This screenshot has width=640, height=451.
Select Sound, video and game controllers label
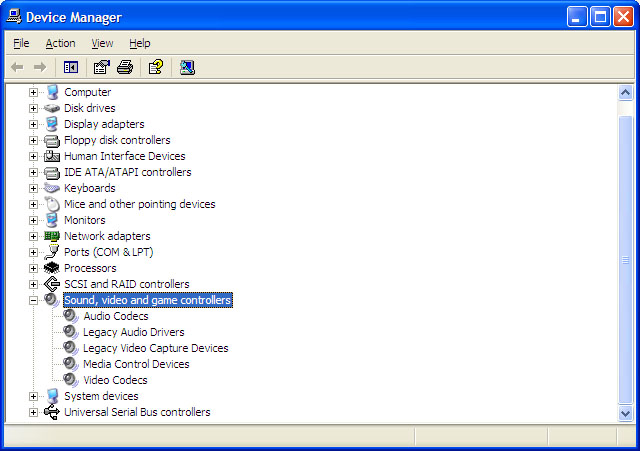pyautogui.click(x=148, y=300)
